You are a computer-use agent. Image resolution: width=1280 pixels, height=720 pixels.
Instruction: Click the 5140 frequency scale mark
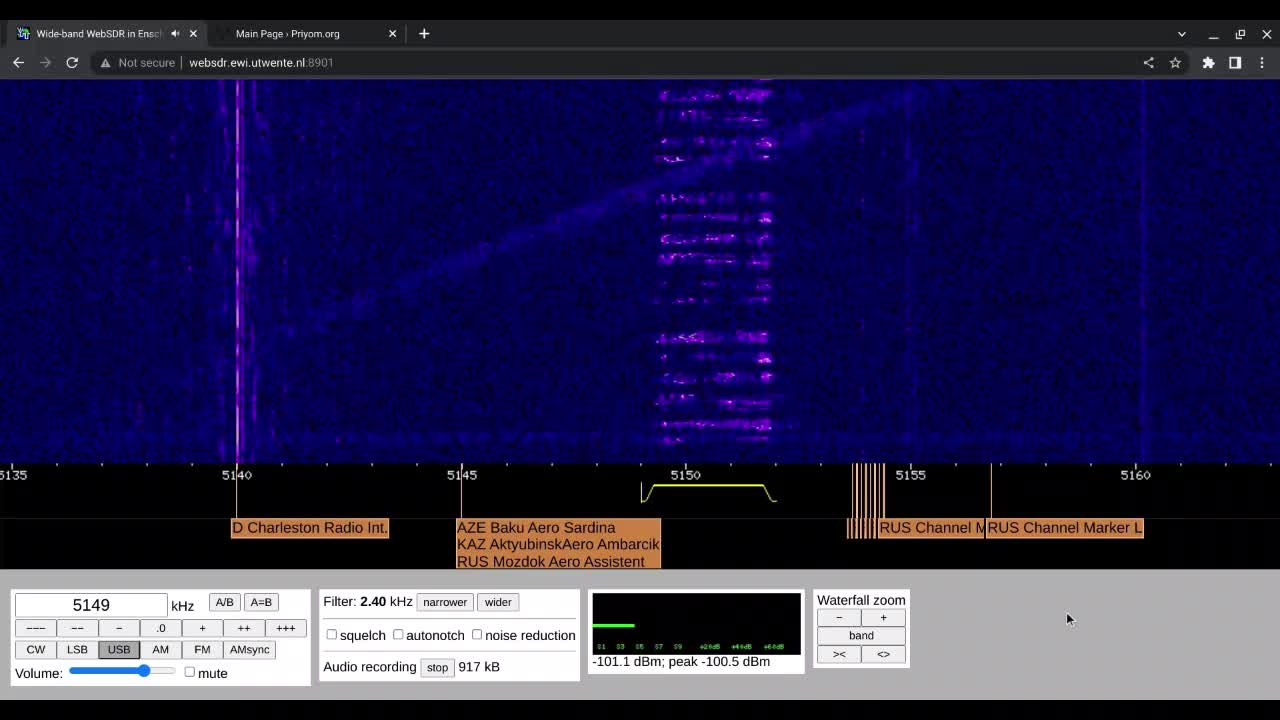237,475
